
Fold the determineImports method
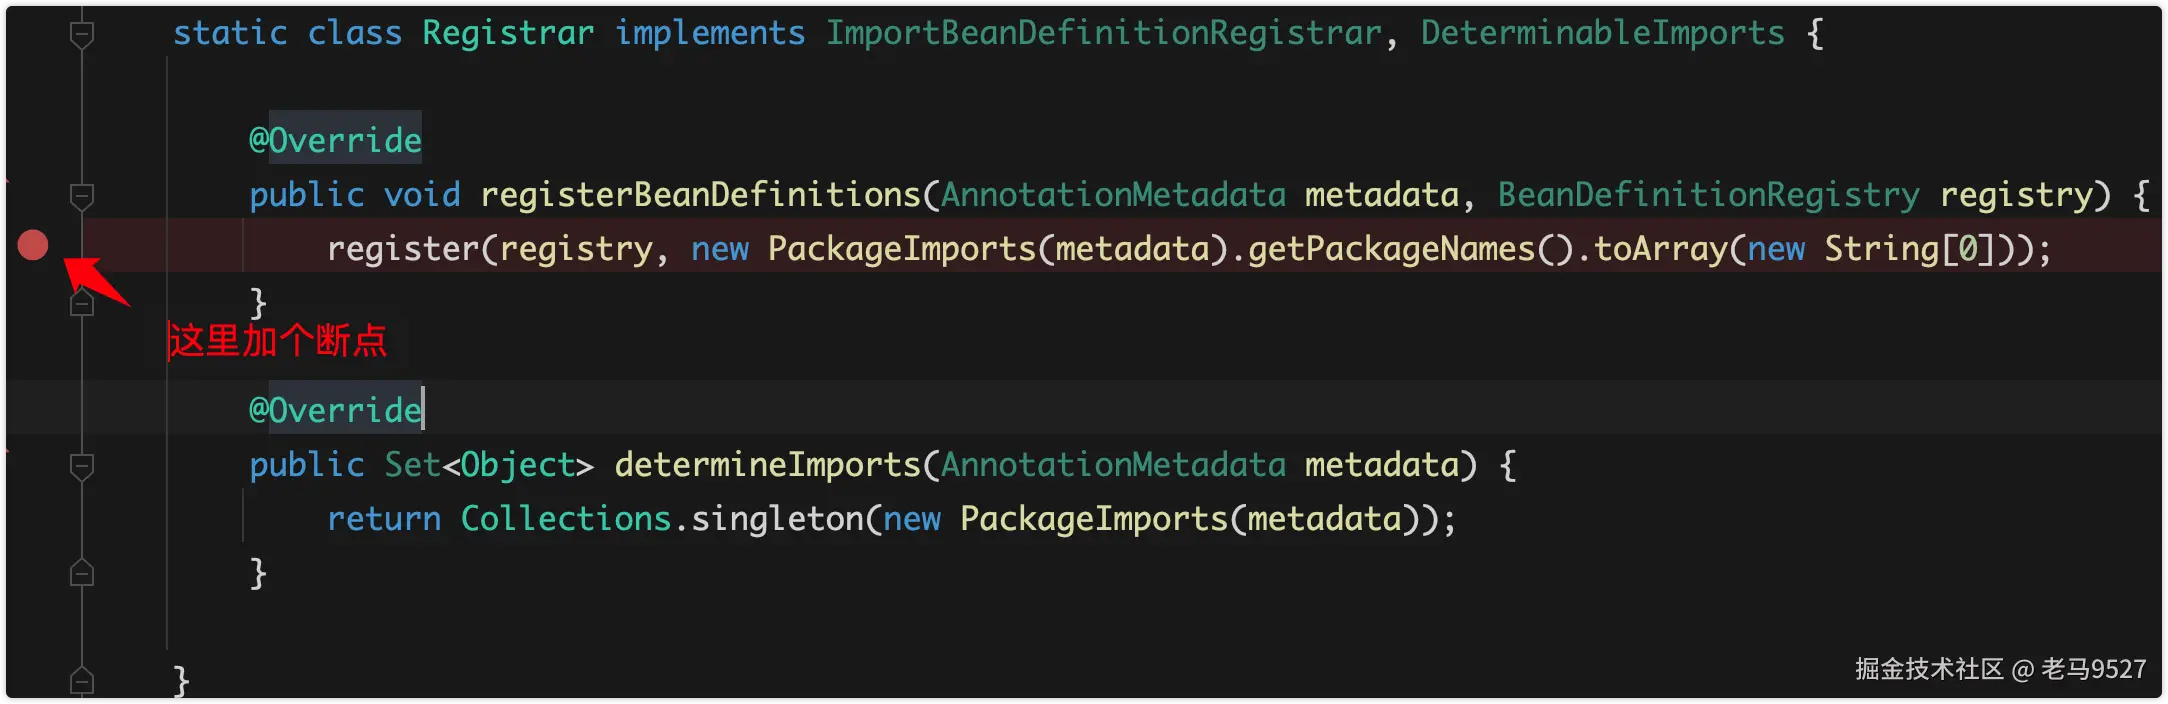[82, 466]
